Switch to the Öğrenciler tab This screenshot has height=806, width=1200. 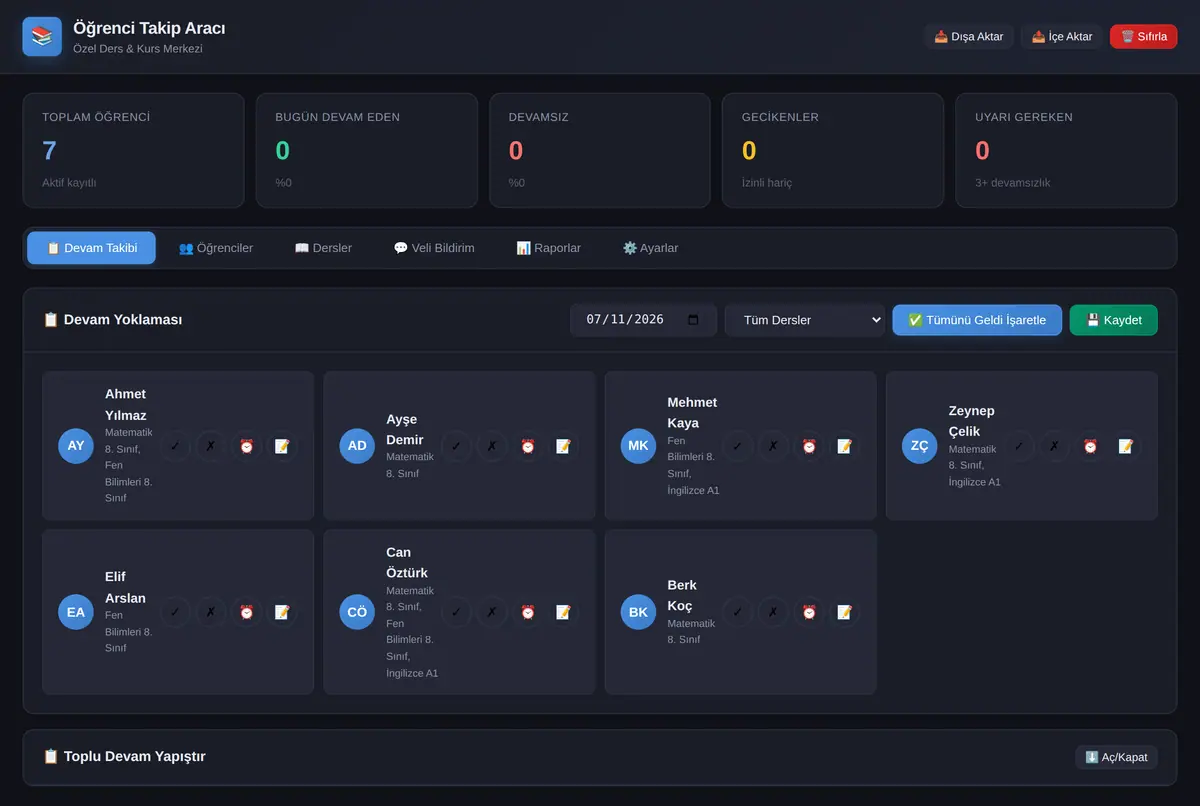(216, 248)
